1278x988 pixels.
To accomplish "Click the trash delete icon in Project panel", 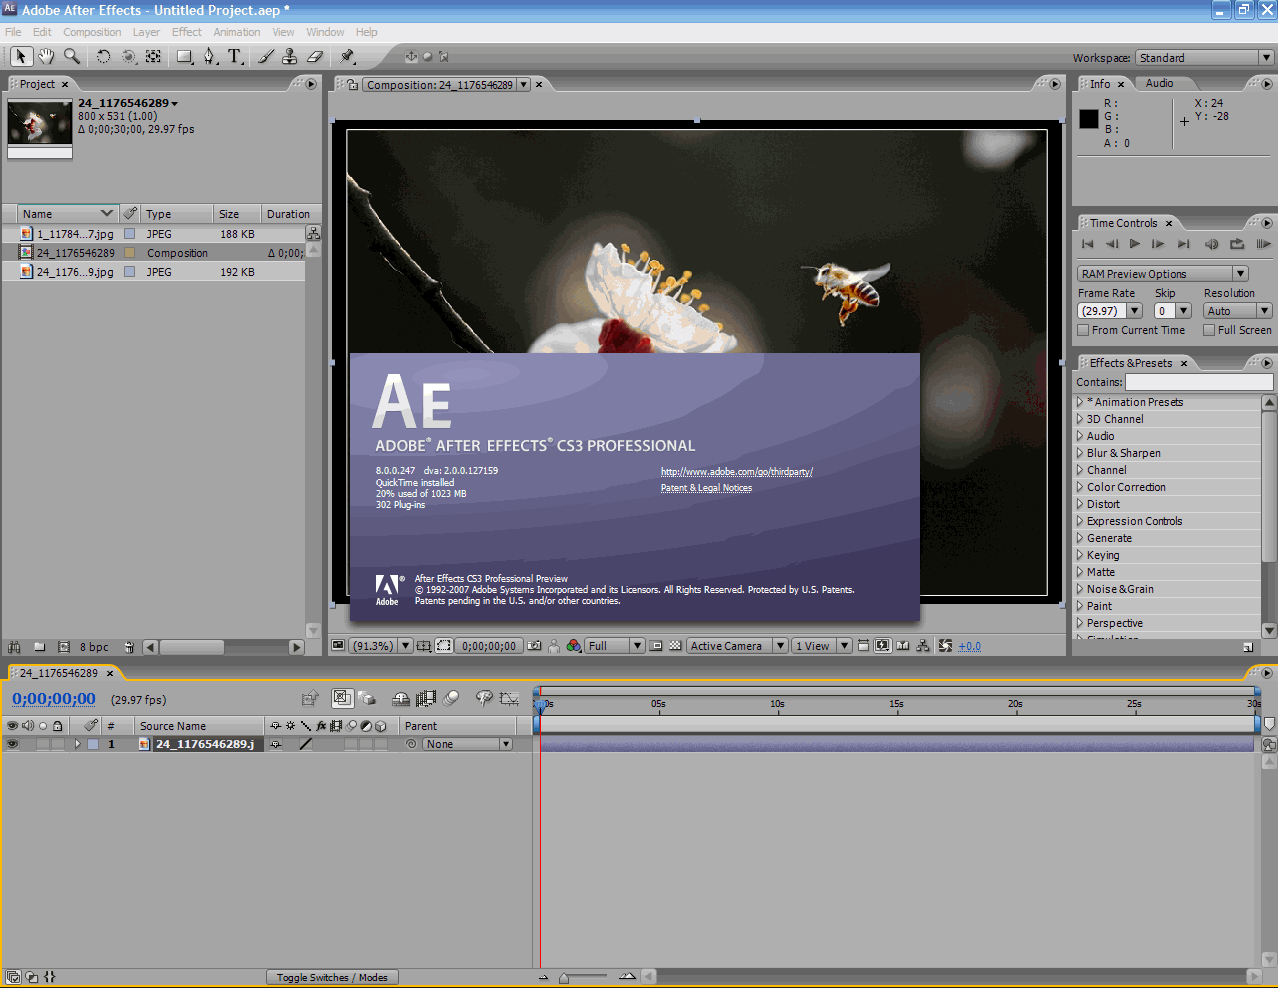I will pos(129,647).
